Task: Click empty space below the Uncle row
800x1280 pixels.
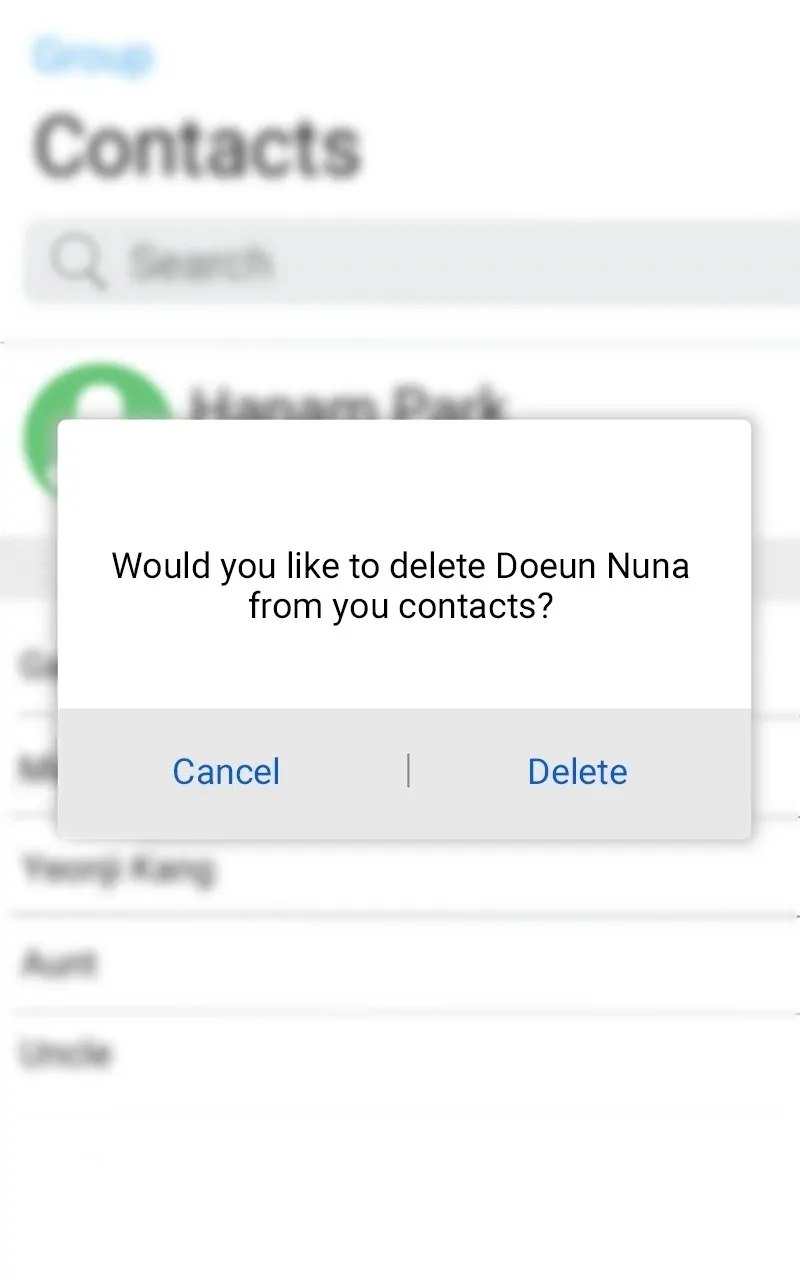Action: [400, 1170]
